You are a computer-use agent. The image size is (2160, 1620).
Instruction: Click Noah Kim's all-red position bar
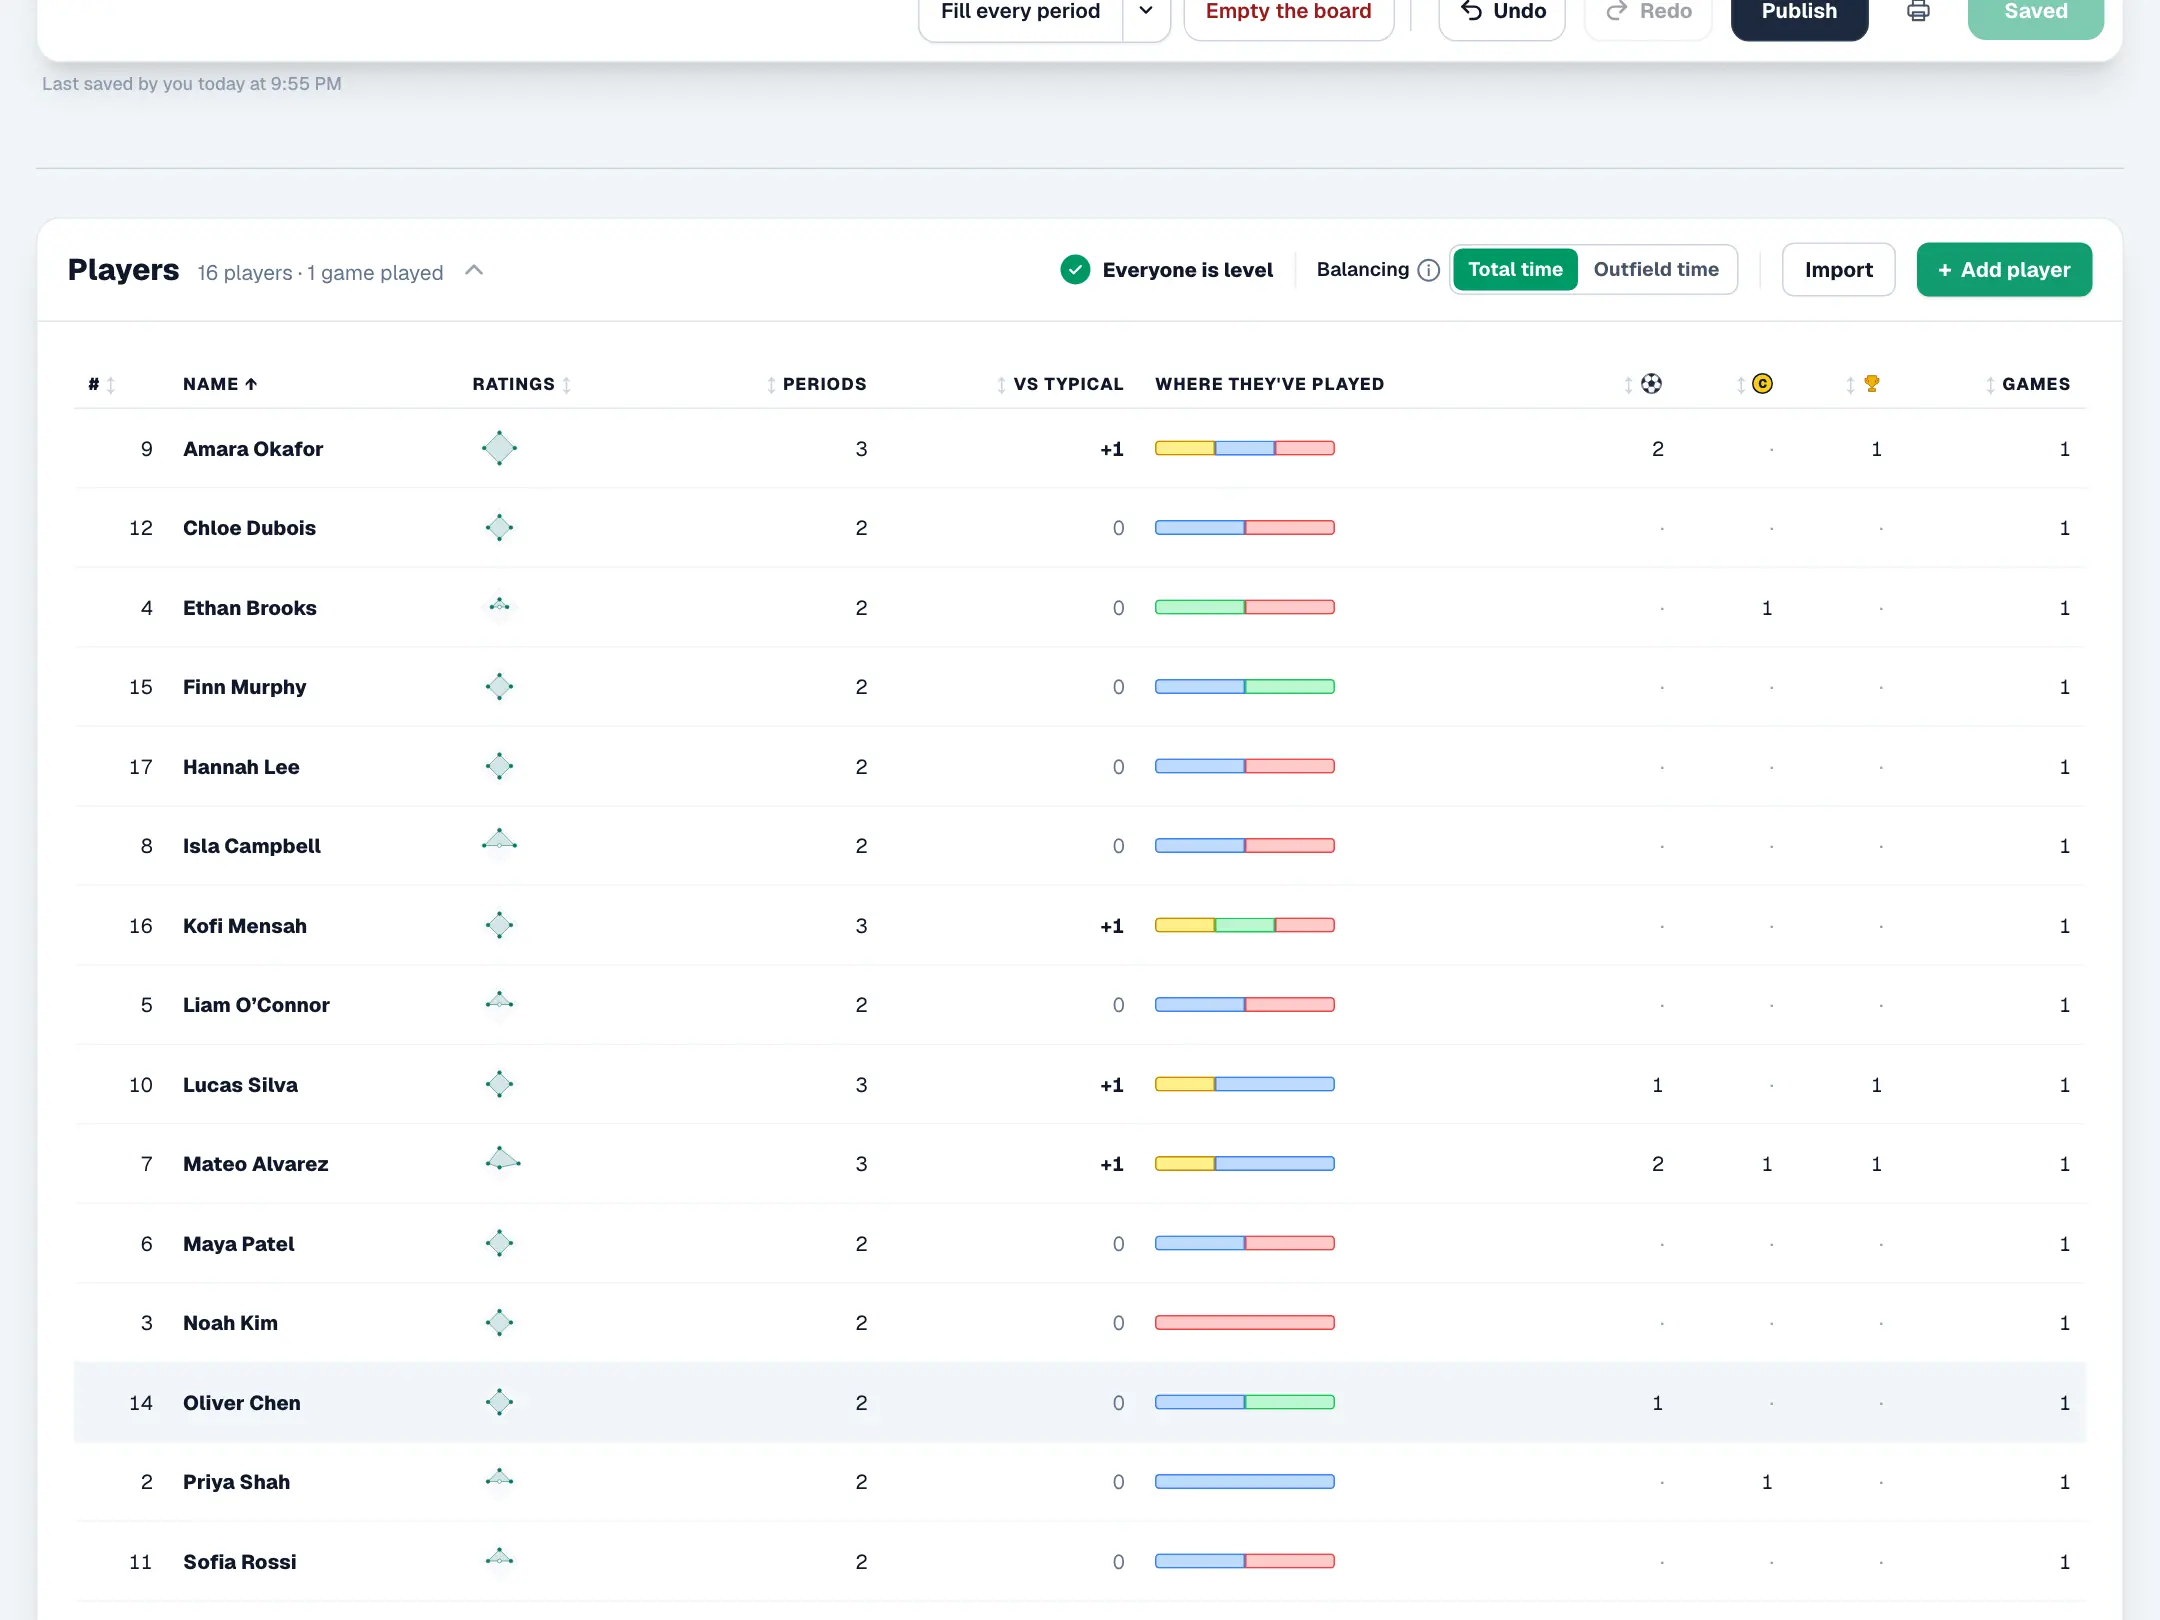coord(1245,1322)
